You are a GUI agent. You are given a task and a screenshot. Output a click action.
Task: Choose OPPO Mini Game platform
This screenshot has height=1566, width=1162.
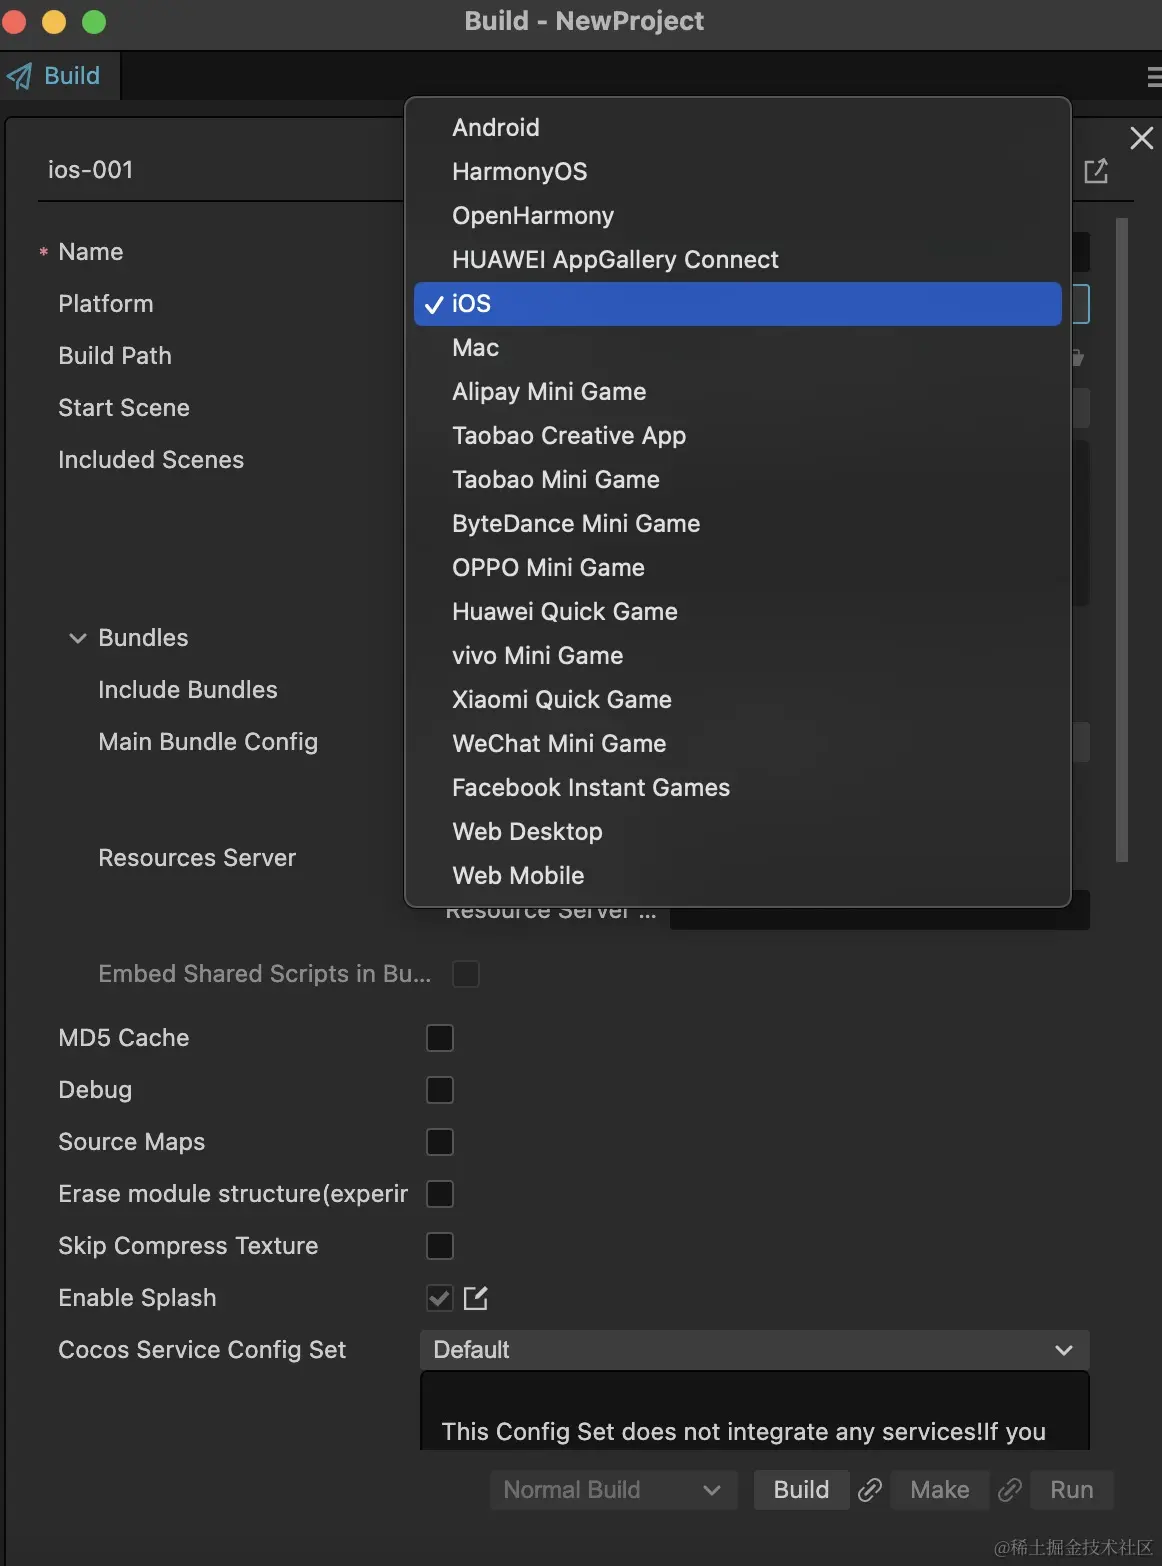pyautogui.click(x=737, y=568)
